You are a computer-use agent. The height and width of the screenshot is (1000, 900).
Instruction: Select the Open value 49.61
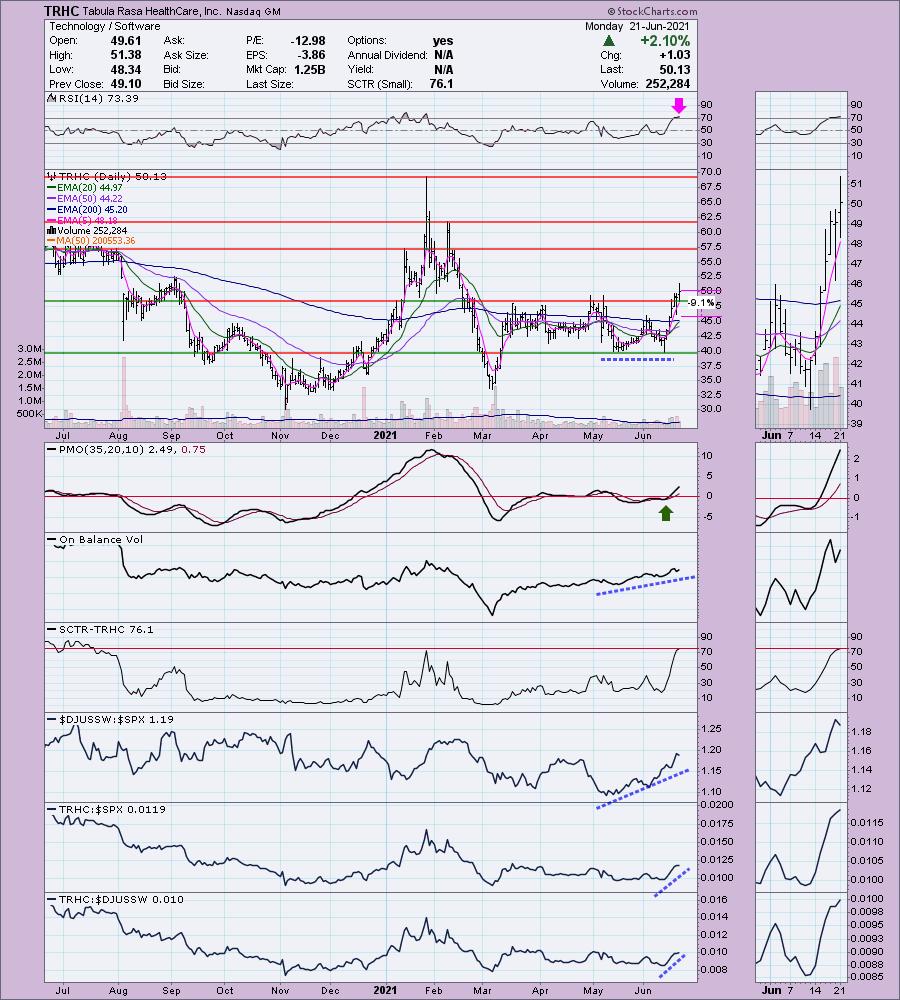[125, 40]
